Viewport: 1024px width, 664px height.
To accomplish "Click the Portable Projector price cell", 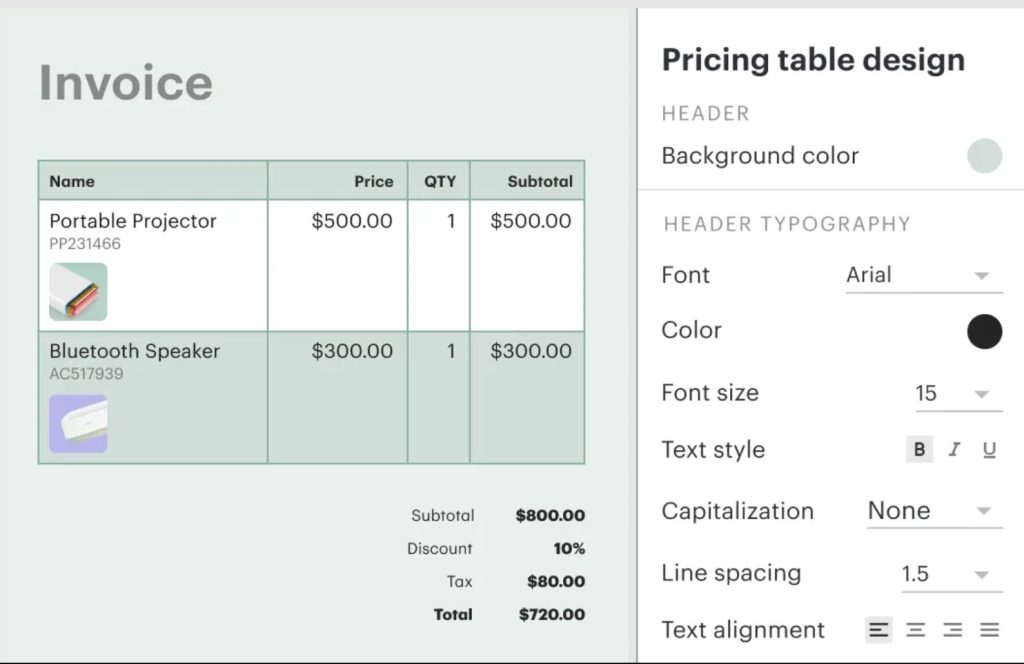I will [351, 221].
